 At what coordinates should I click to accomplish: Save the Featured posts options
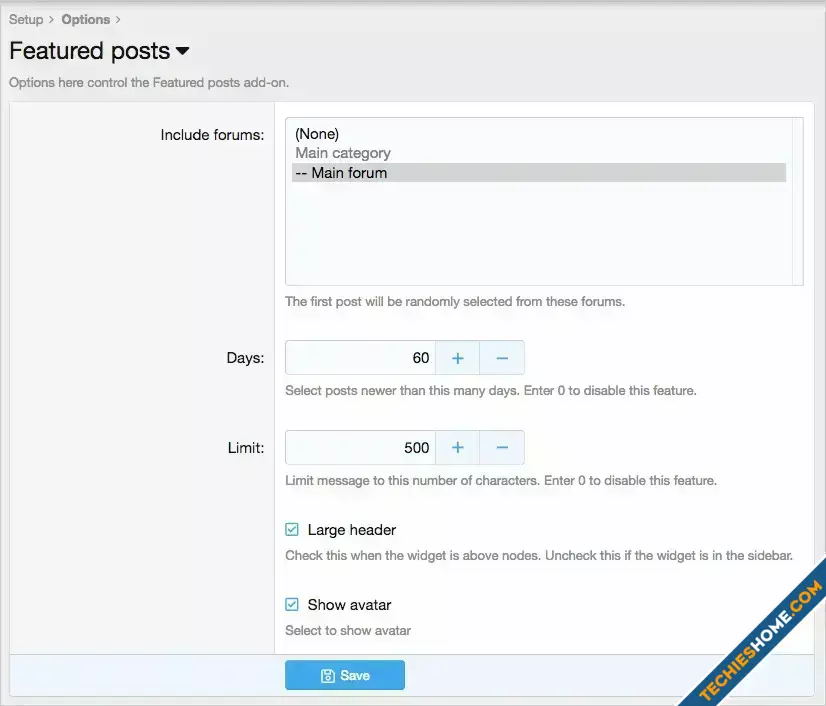[345, 675]
